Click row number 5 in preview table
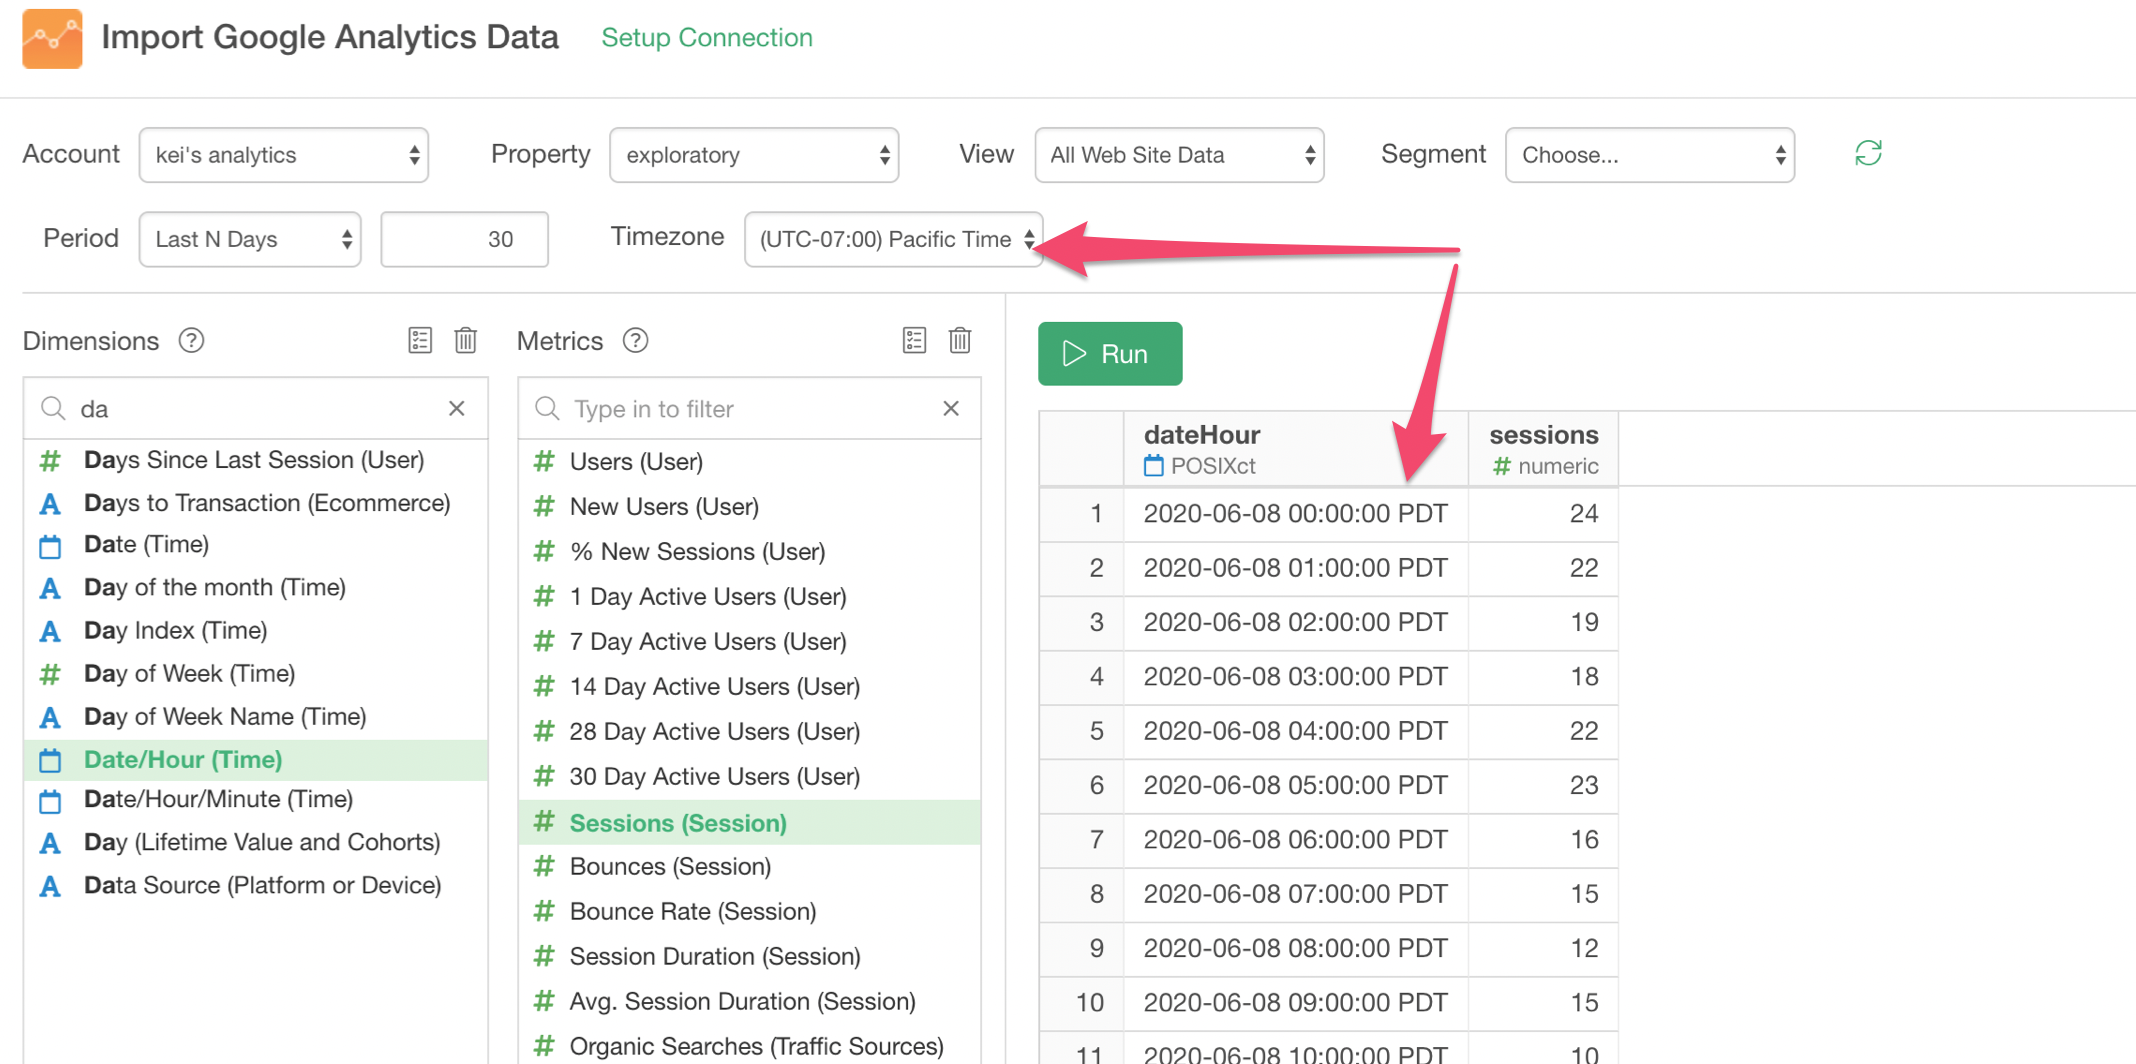This screenshot has width=2136, height=1064. (x=1082, y=731)
